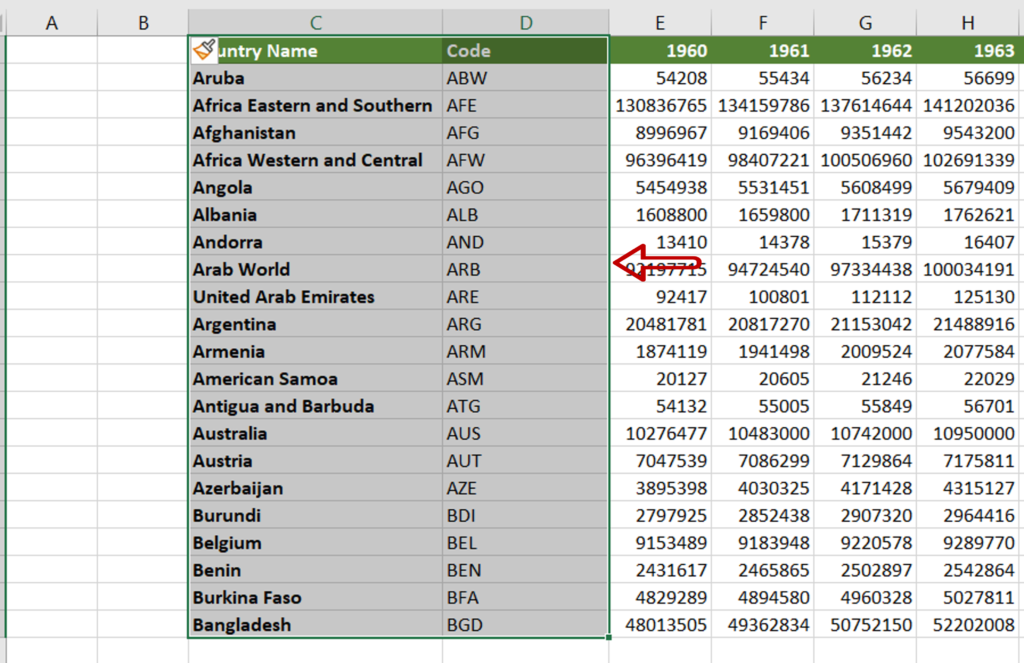
Task: Select the Burkina Faso cell
Action: click(315, 598)
